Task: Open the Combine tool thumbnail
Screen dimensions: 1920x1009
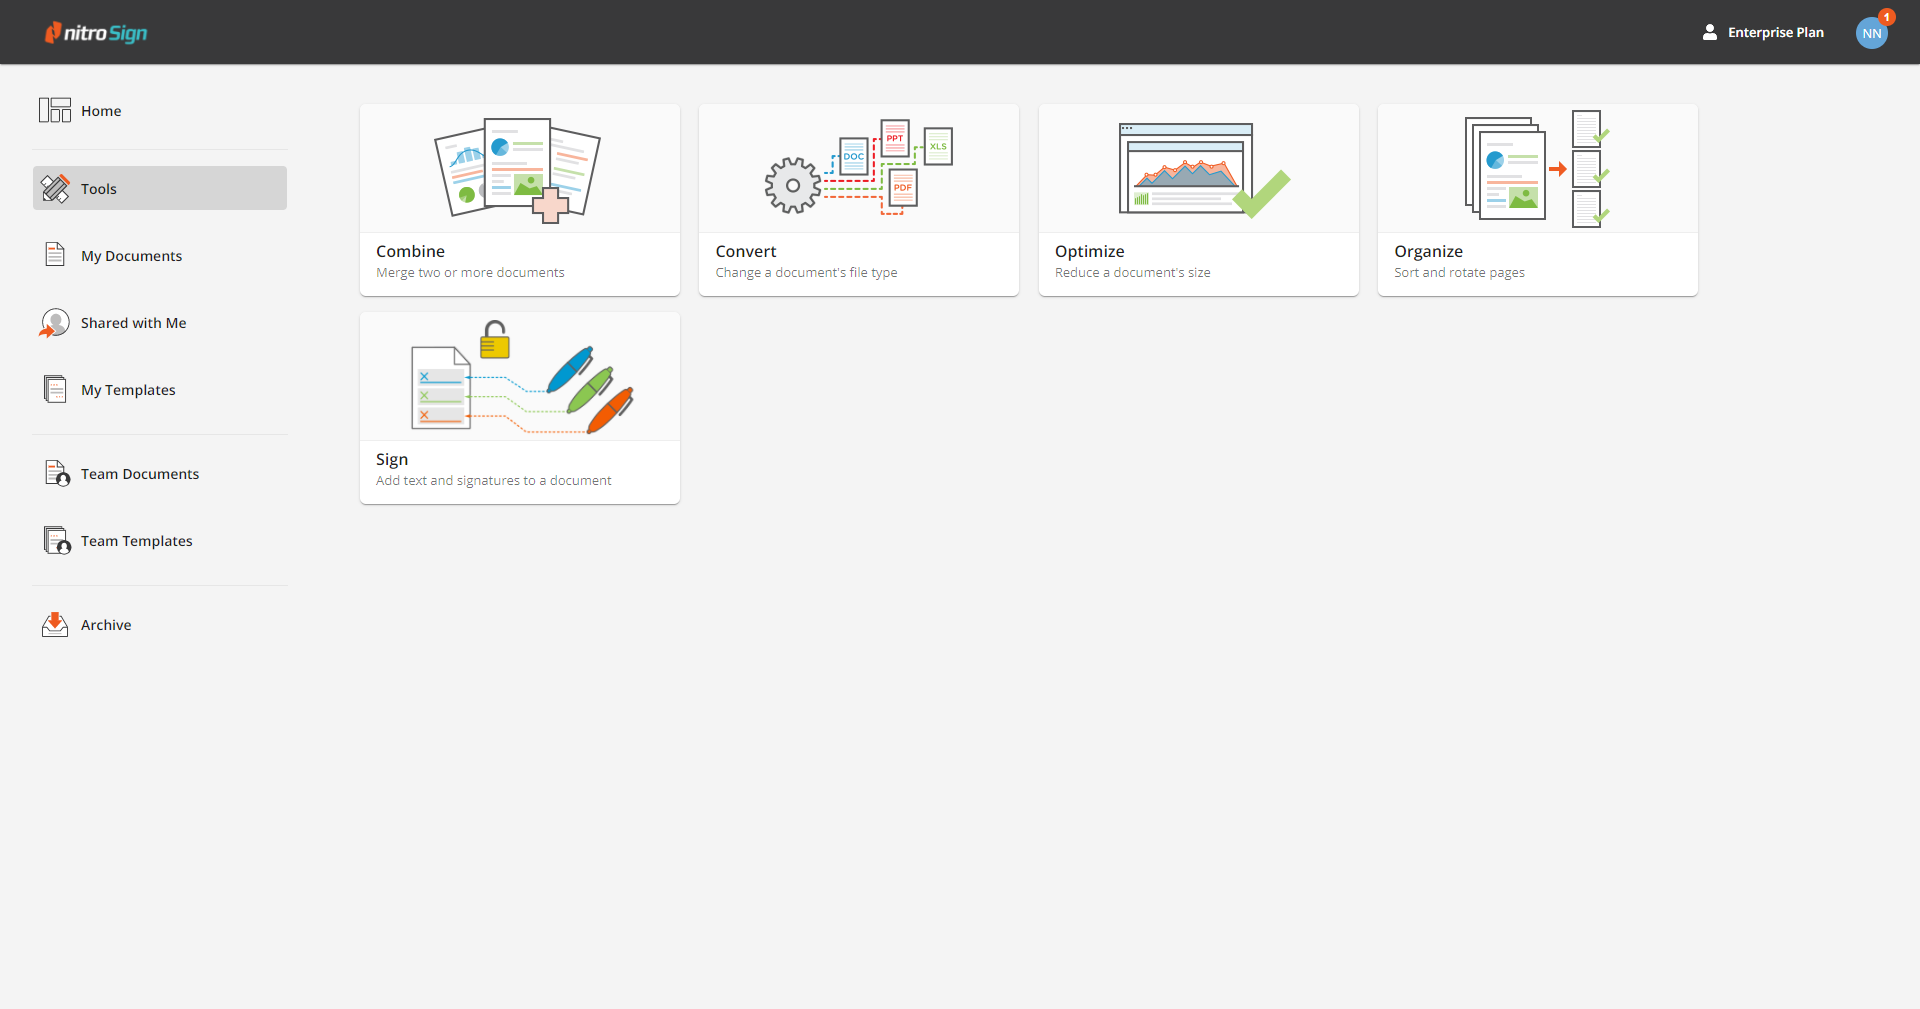Action: pyautogui.click(x=518, y=169)
